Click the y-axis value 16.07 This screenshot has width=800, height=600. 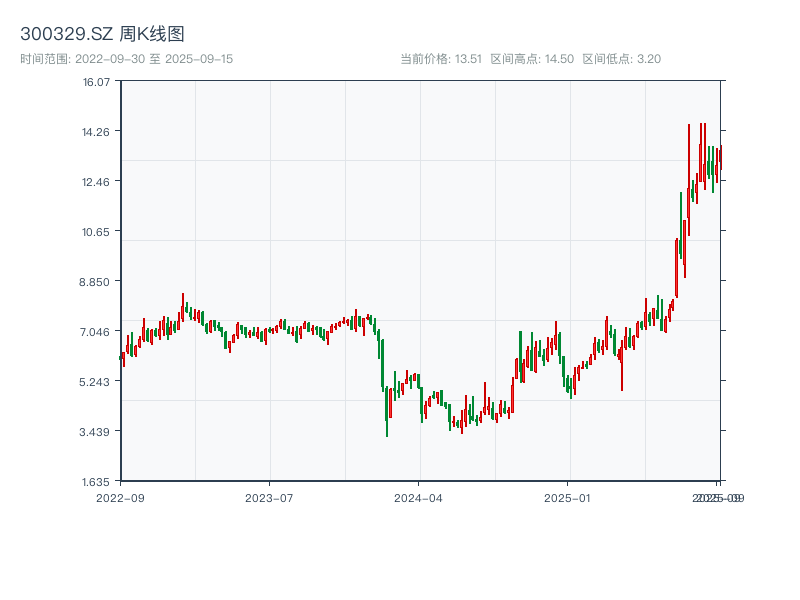click(x=96, y=82)
